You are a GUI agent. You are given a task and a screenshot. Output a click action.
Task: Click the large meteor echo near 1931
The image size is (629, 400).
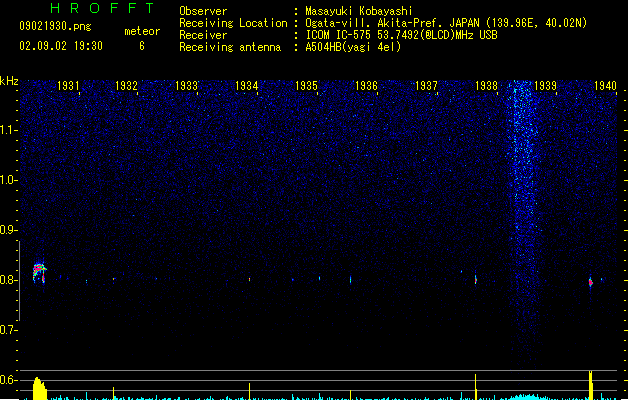pyautogui.click(x=39, y=272)
